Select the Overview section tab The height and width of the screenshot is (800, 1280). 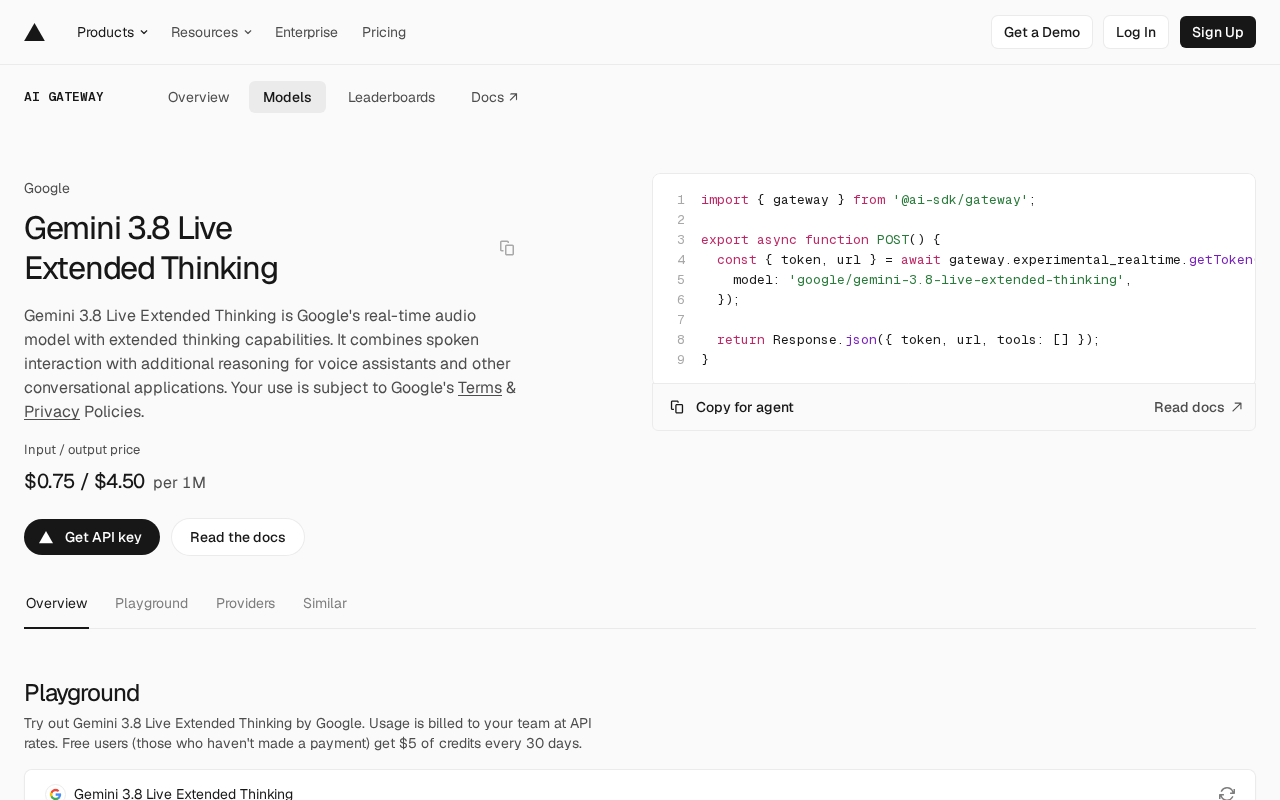[56, 603]
